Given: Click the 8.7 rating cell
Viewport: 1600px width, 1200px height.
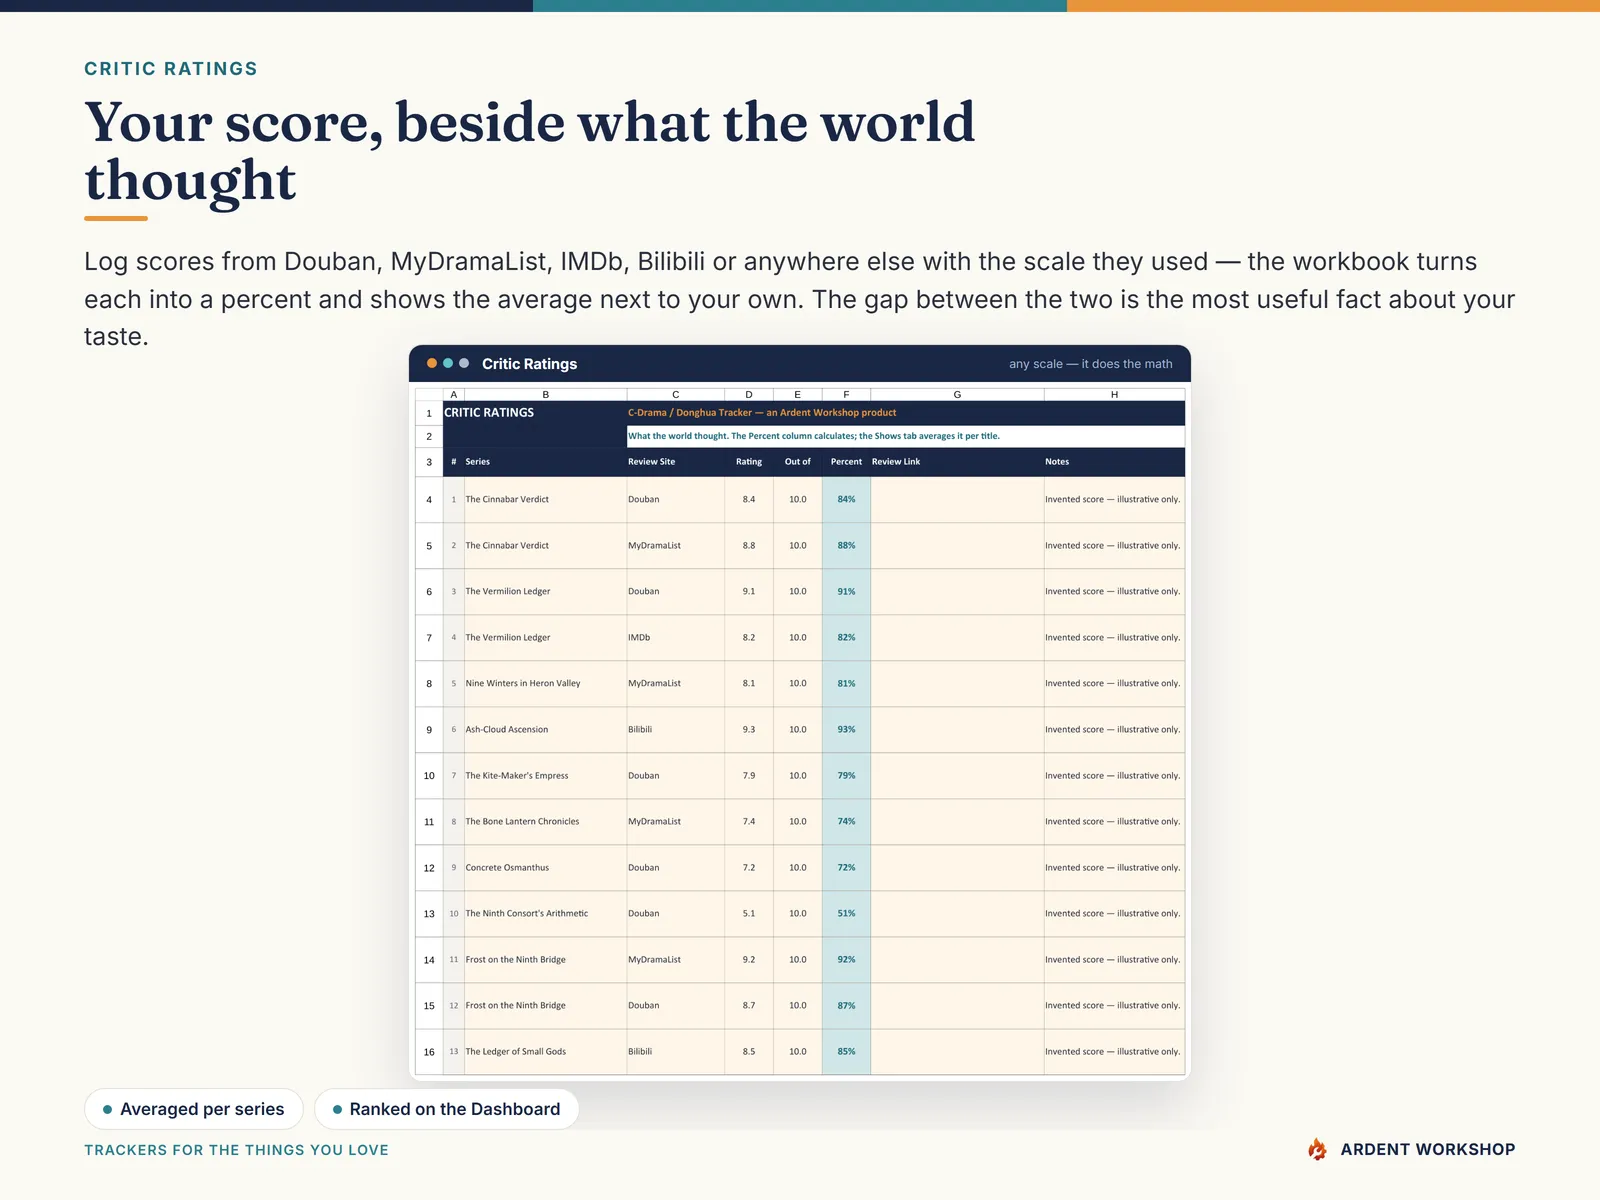Looking at the screenshot, I should (749, 1005).
